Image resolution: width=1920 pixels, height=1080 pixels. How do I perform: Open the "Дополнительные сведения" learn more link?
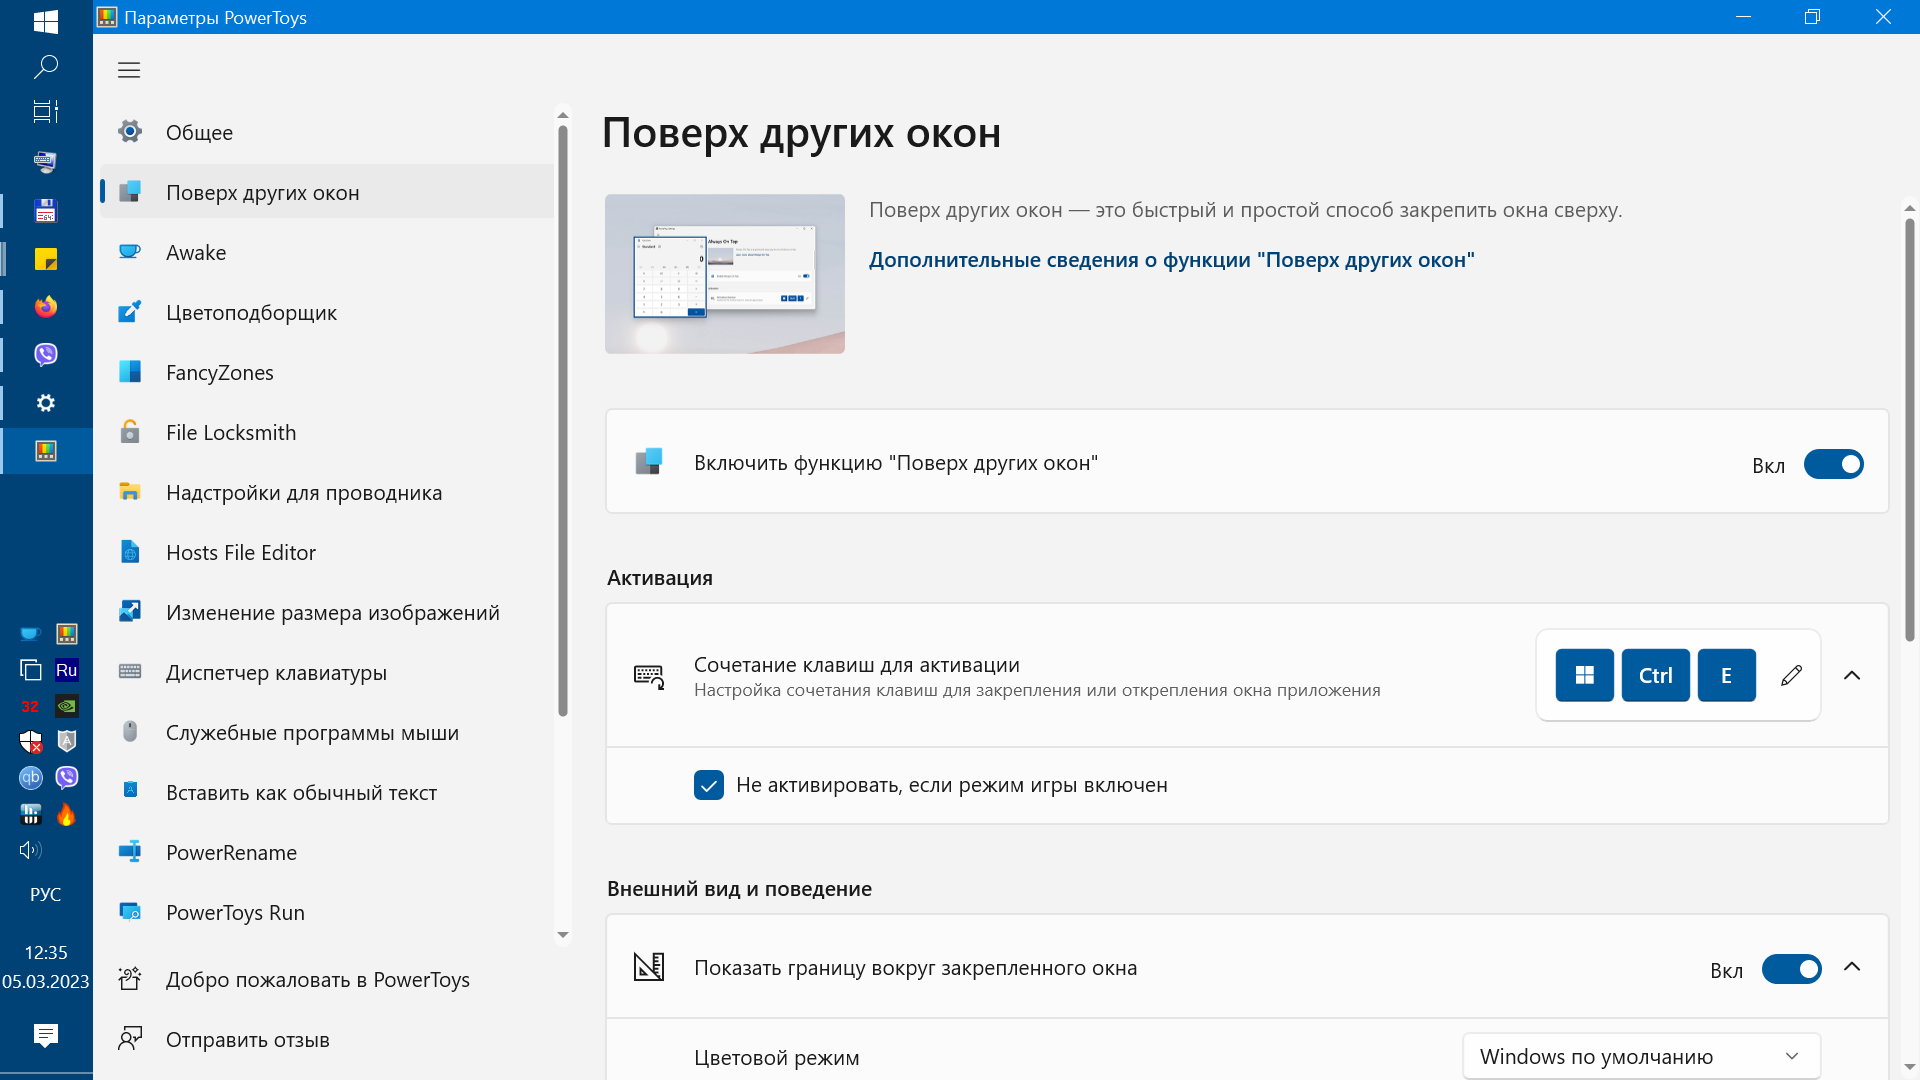click(1171, 260)
